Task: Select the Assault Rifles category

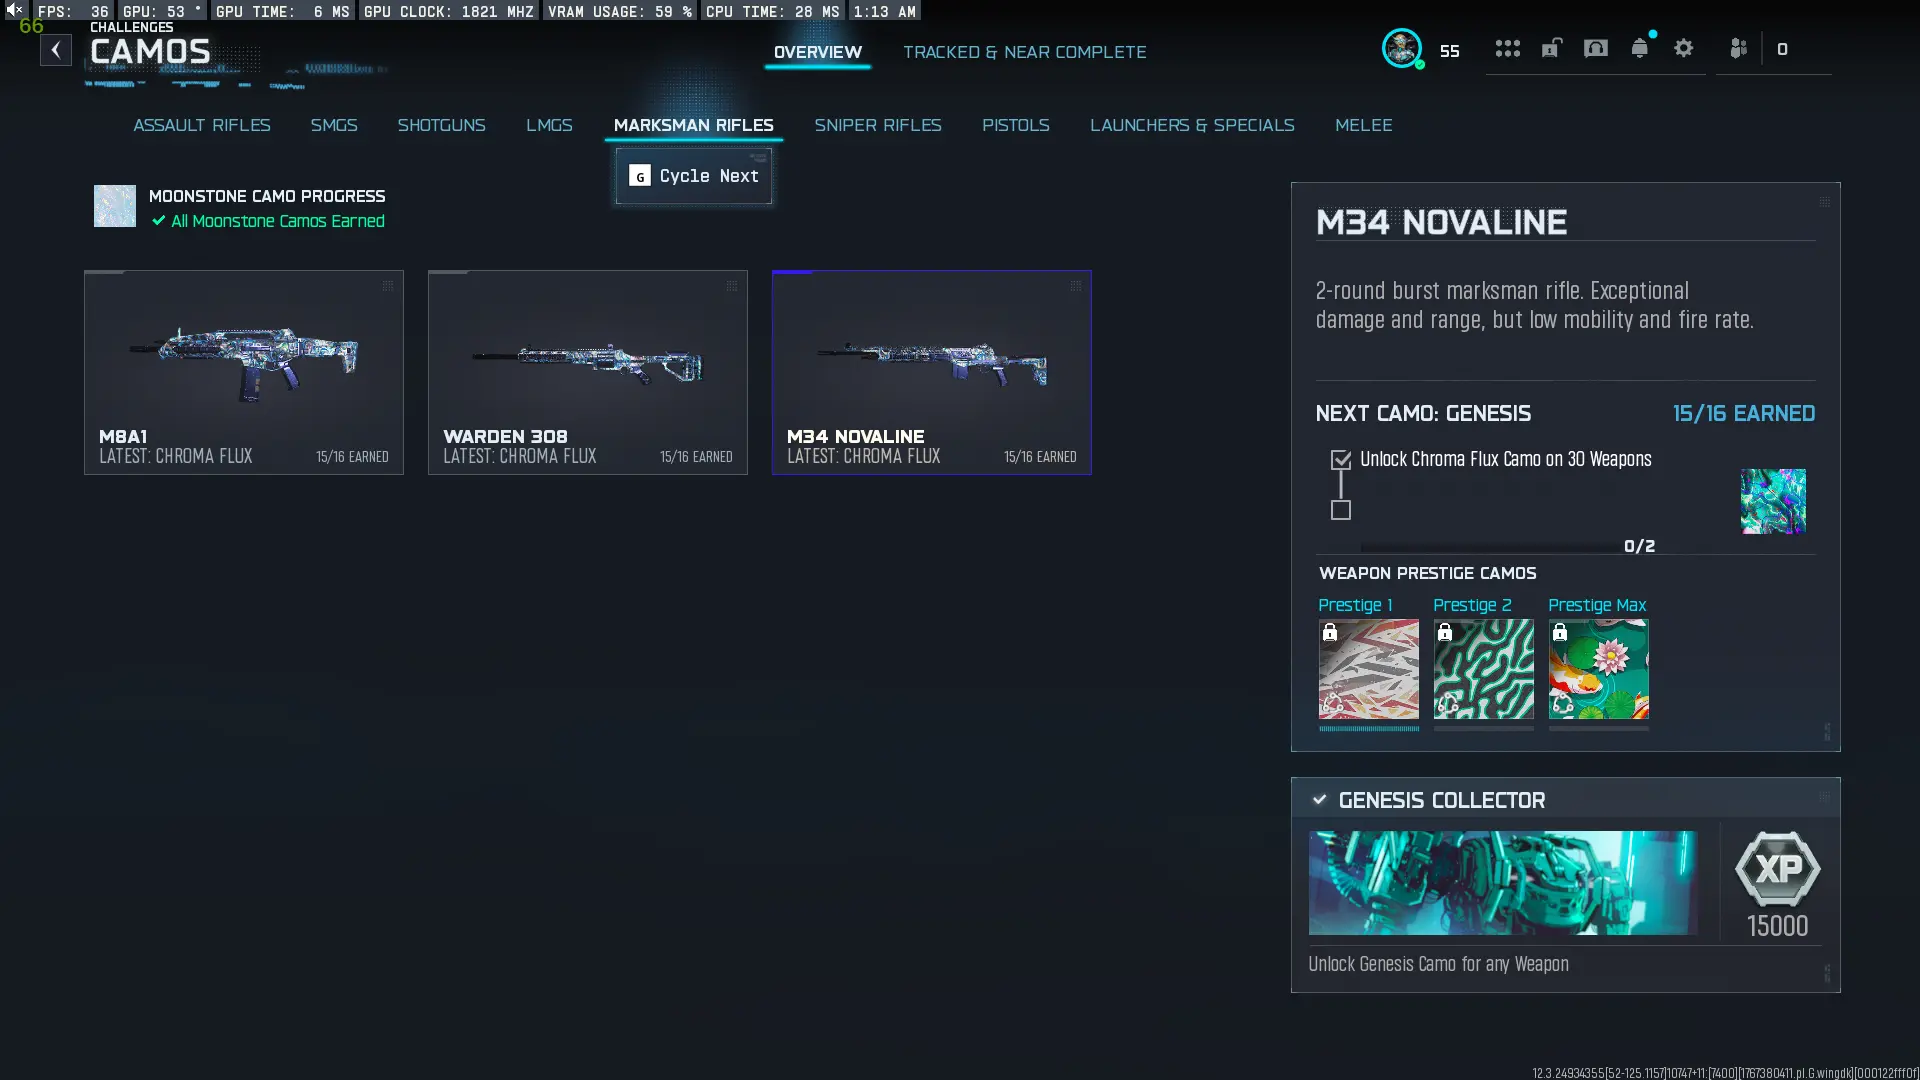Action: click(x=201, y=125)
